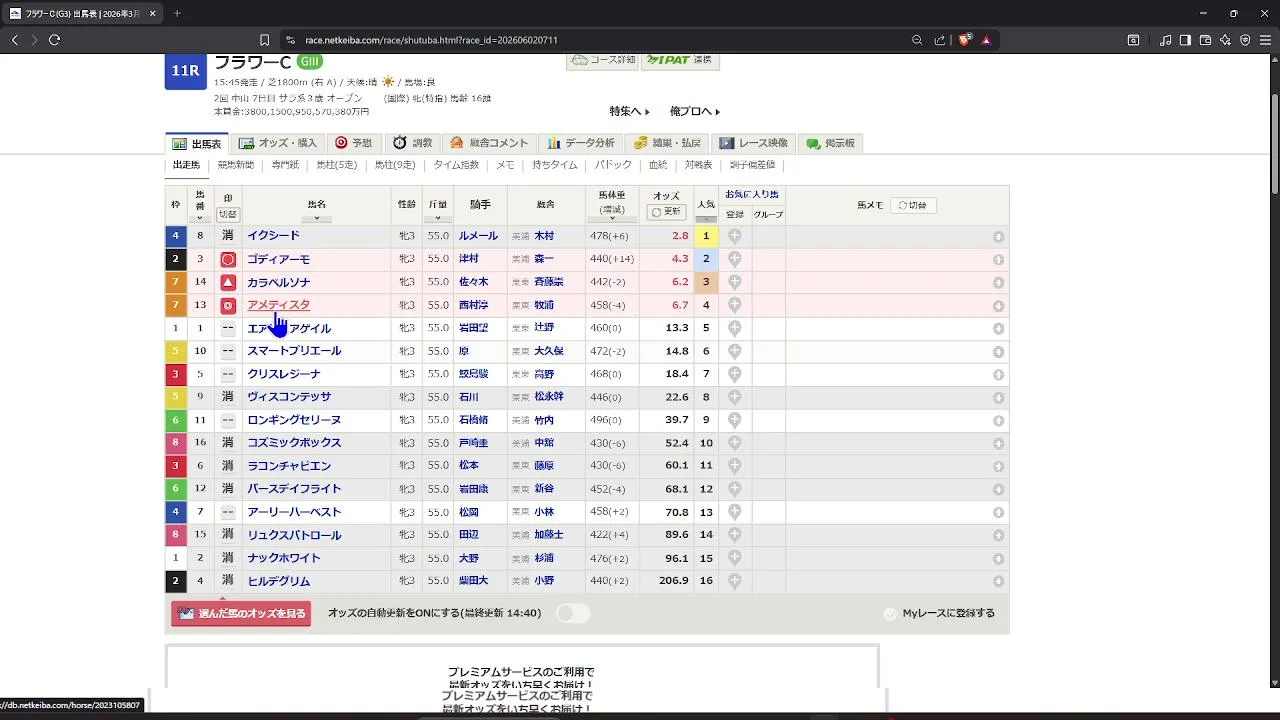
Task: Open Brave VPN shield icon
Action: click(x=1245, y=40)
